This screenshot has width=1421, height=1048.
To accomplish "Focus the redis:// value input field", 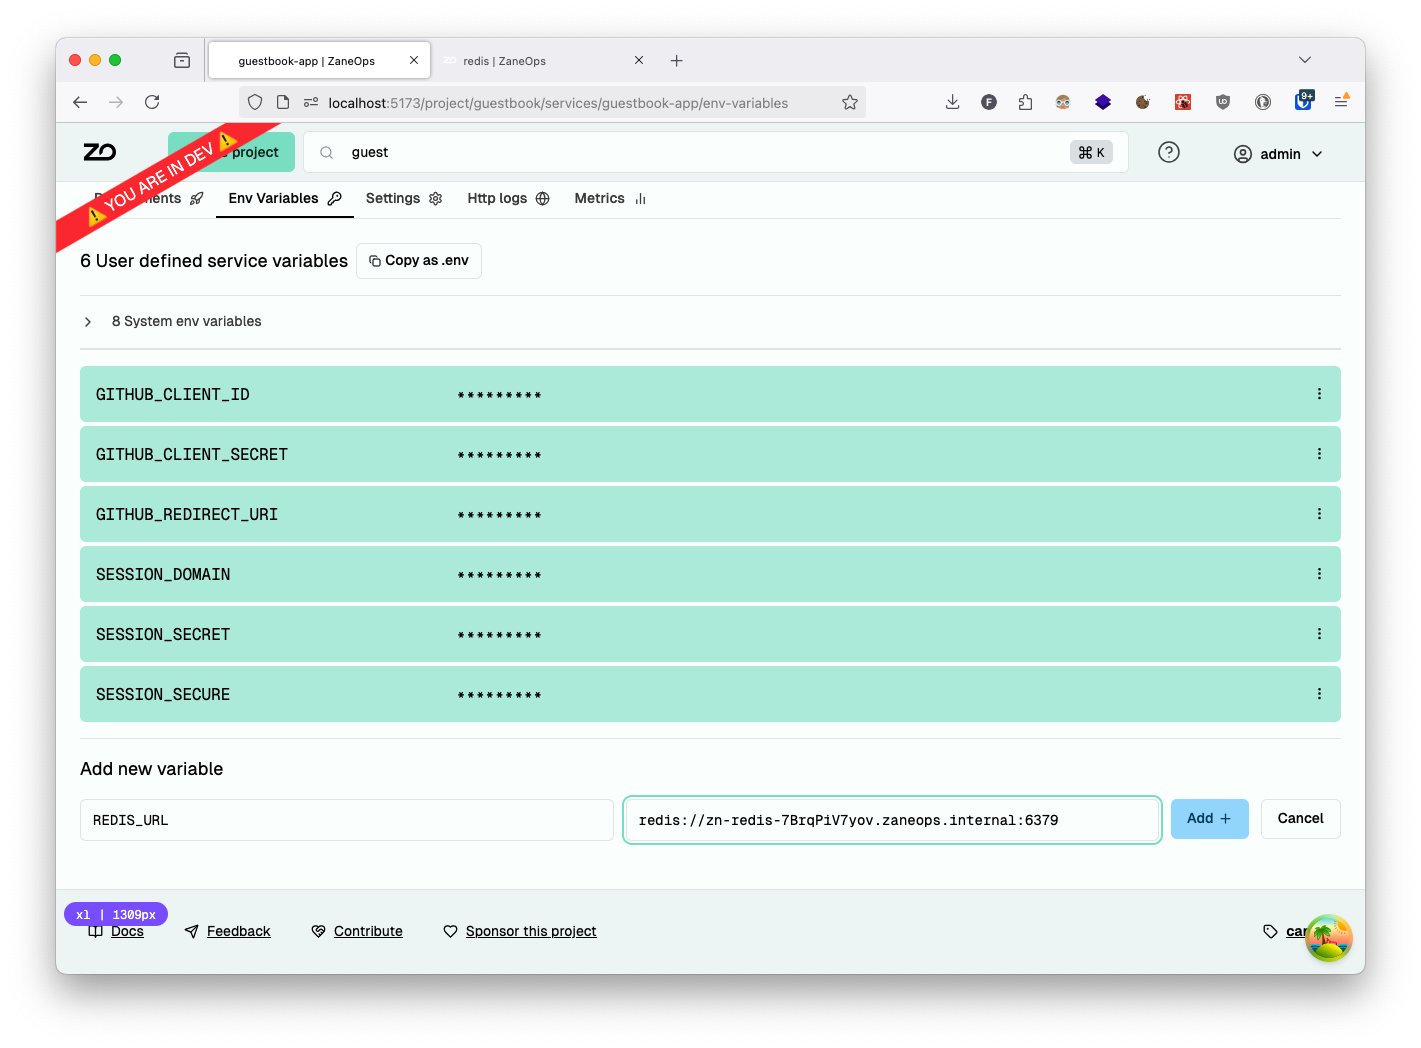I will pyautogui.click(x=892, y=820).
